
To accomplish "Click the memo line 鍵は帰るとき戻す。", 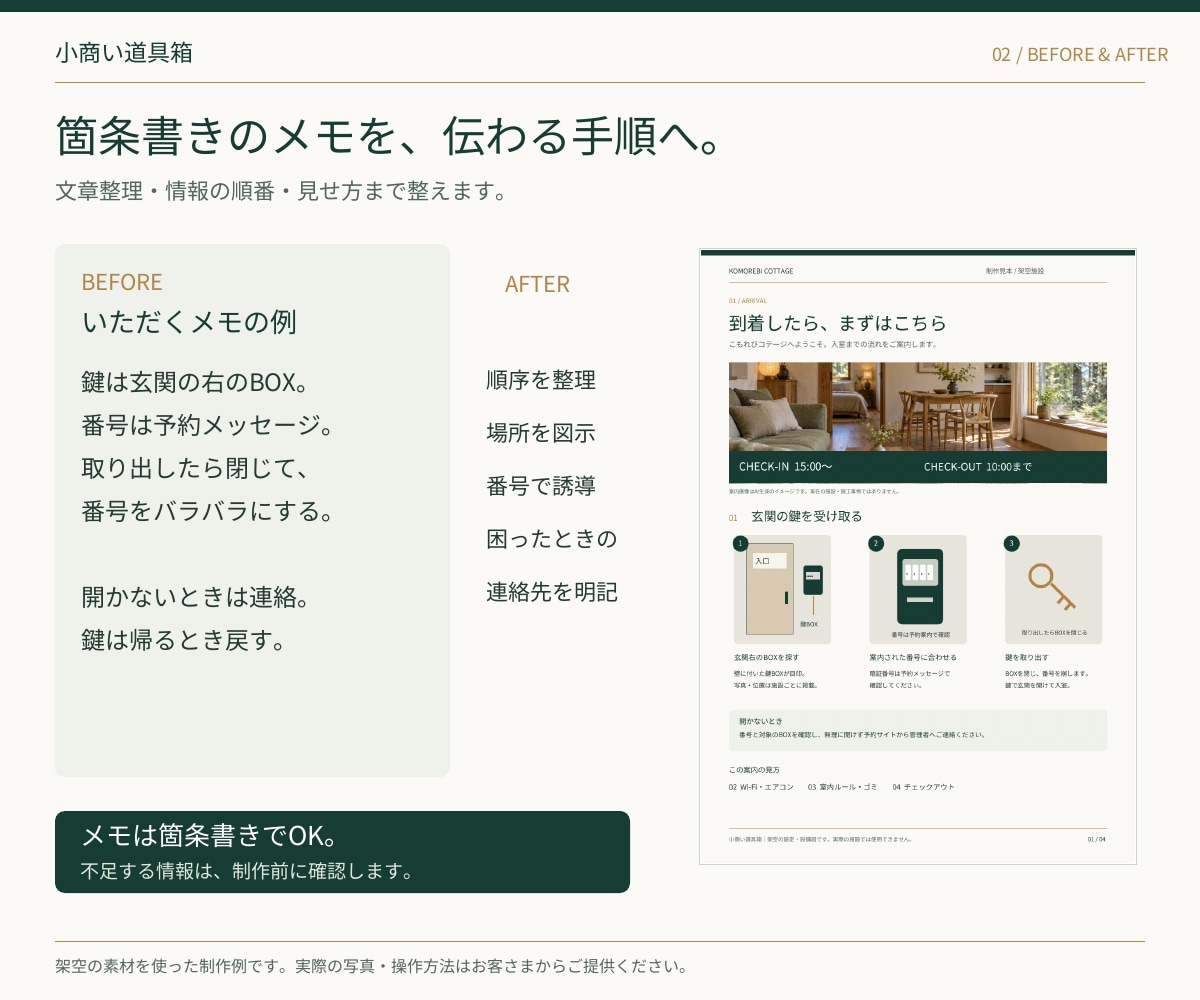I will (185, 640).
